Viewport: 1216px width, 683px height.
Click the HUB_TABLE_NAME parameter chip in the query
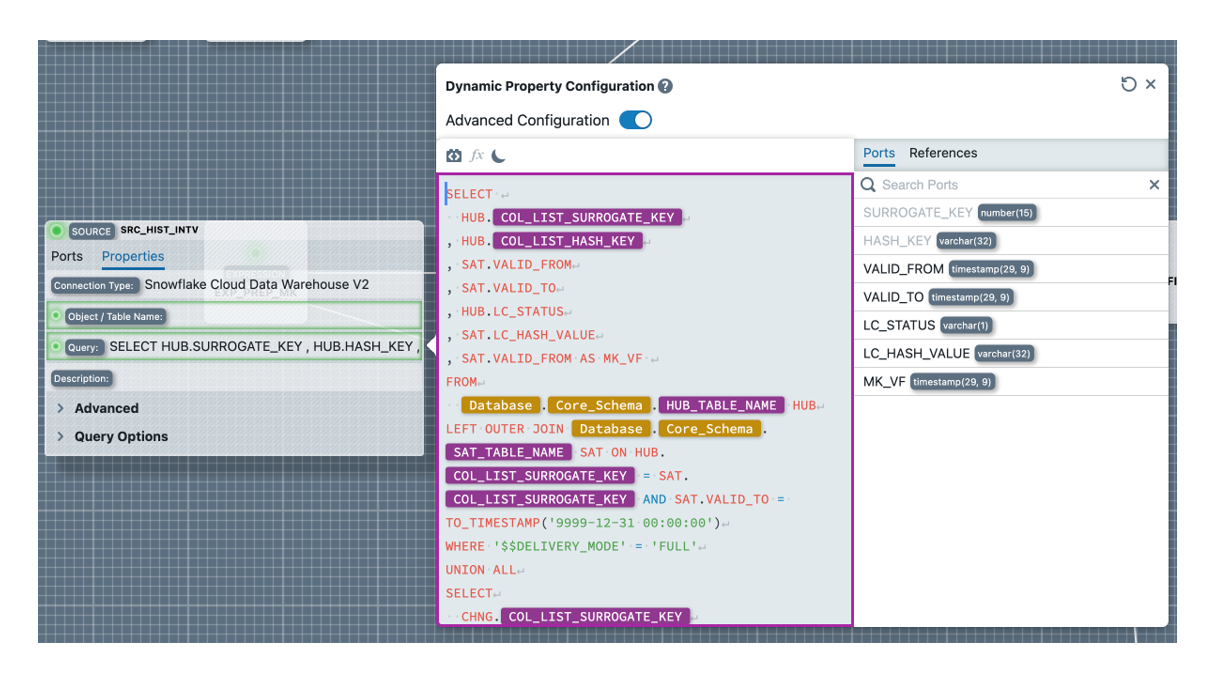click(x=721, y=405)
